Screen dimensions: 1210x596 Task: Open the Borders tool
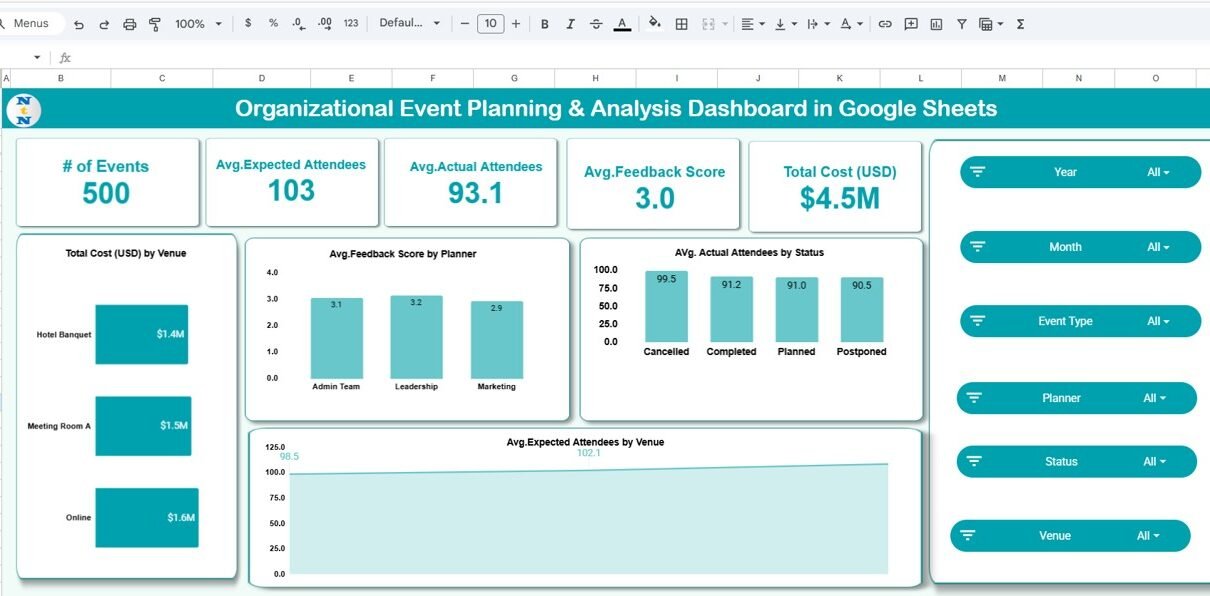681,24
